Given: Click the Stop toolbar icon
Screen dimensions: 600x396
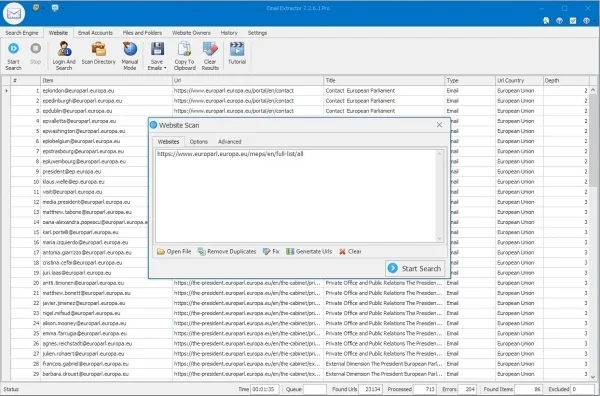Looking at the screenshot, I should click(36, 49).
